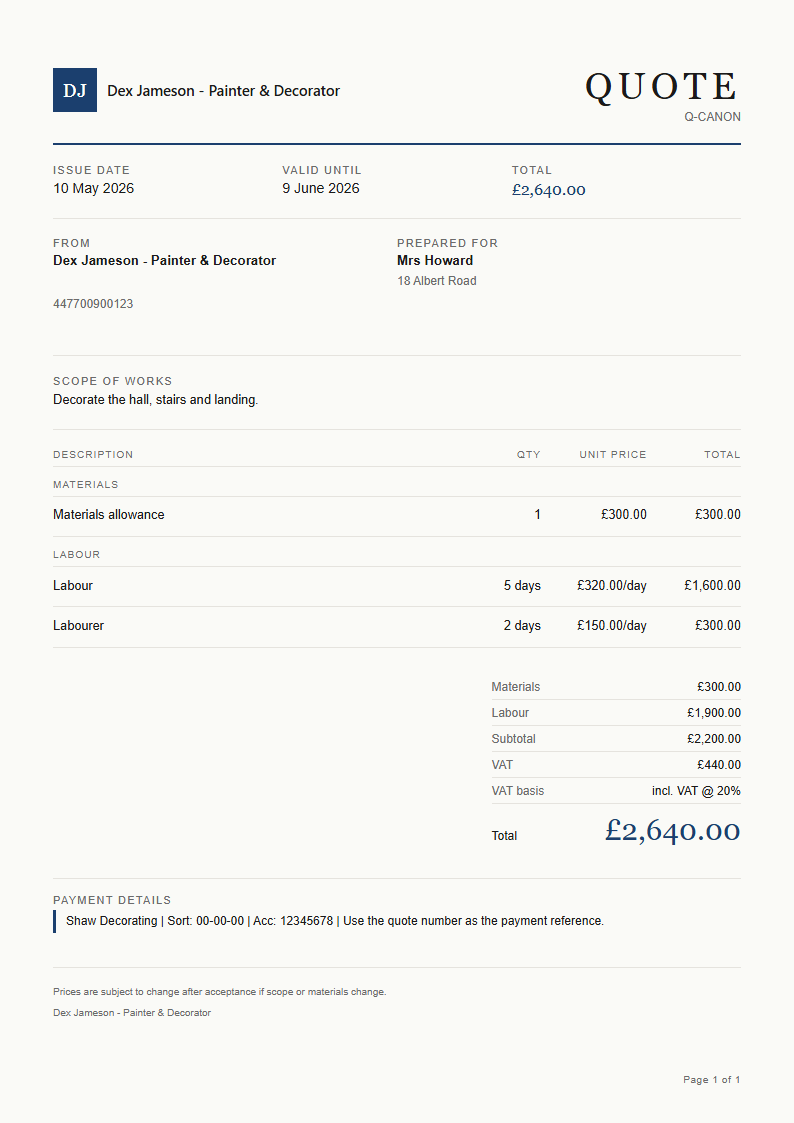This screenshot has height=1123, width=794.
Task: Click the Labourer line item row
Action: point(397,626)
